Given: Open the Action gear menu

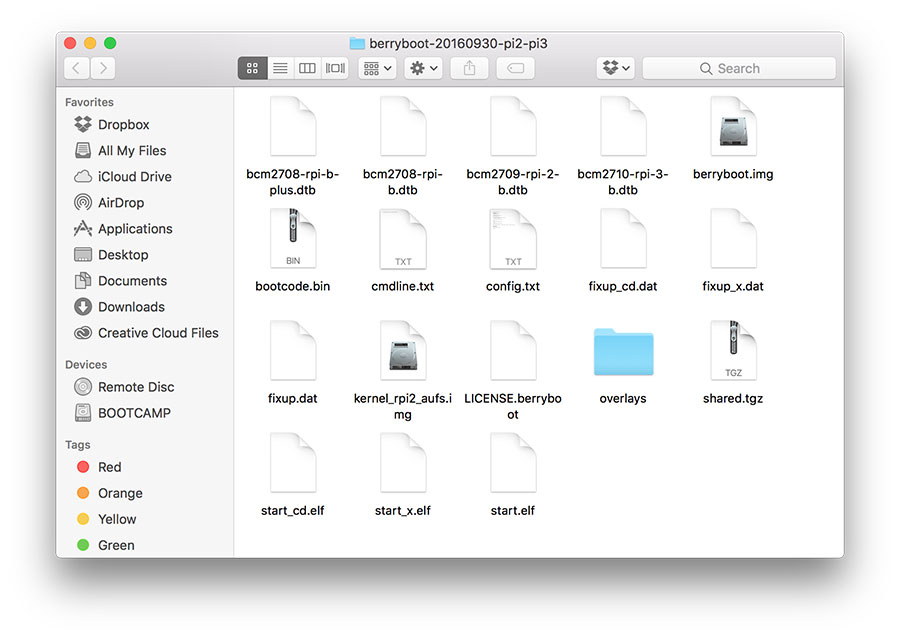Looking at the screenshot, I should pyautogui.click(x=424, y=68).
